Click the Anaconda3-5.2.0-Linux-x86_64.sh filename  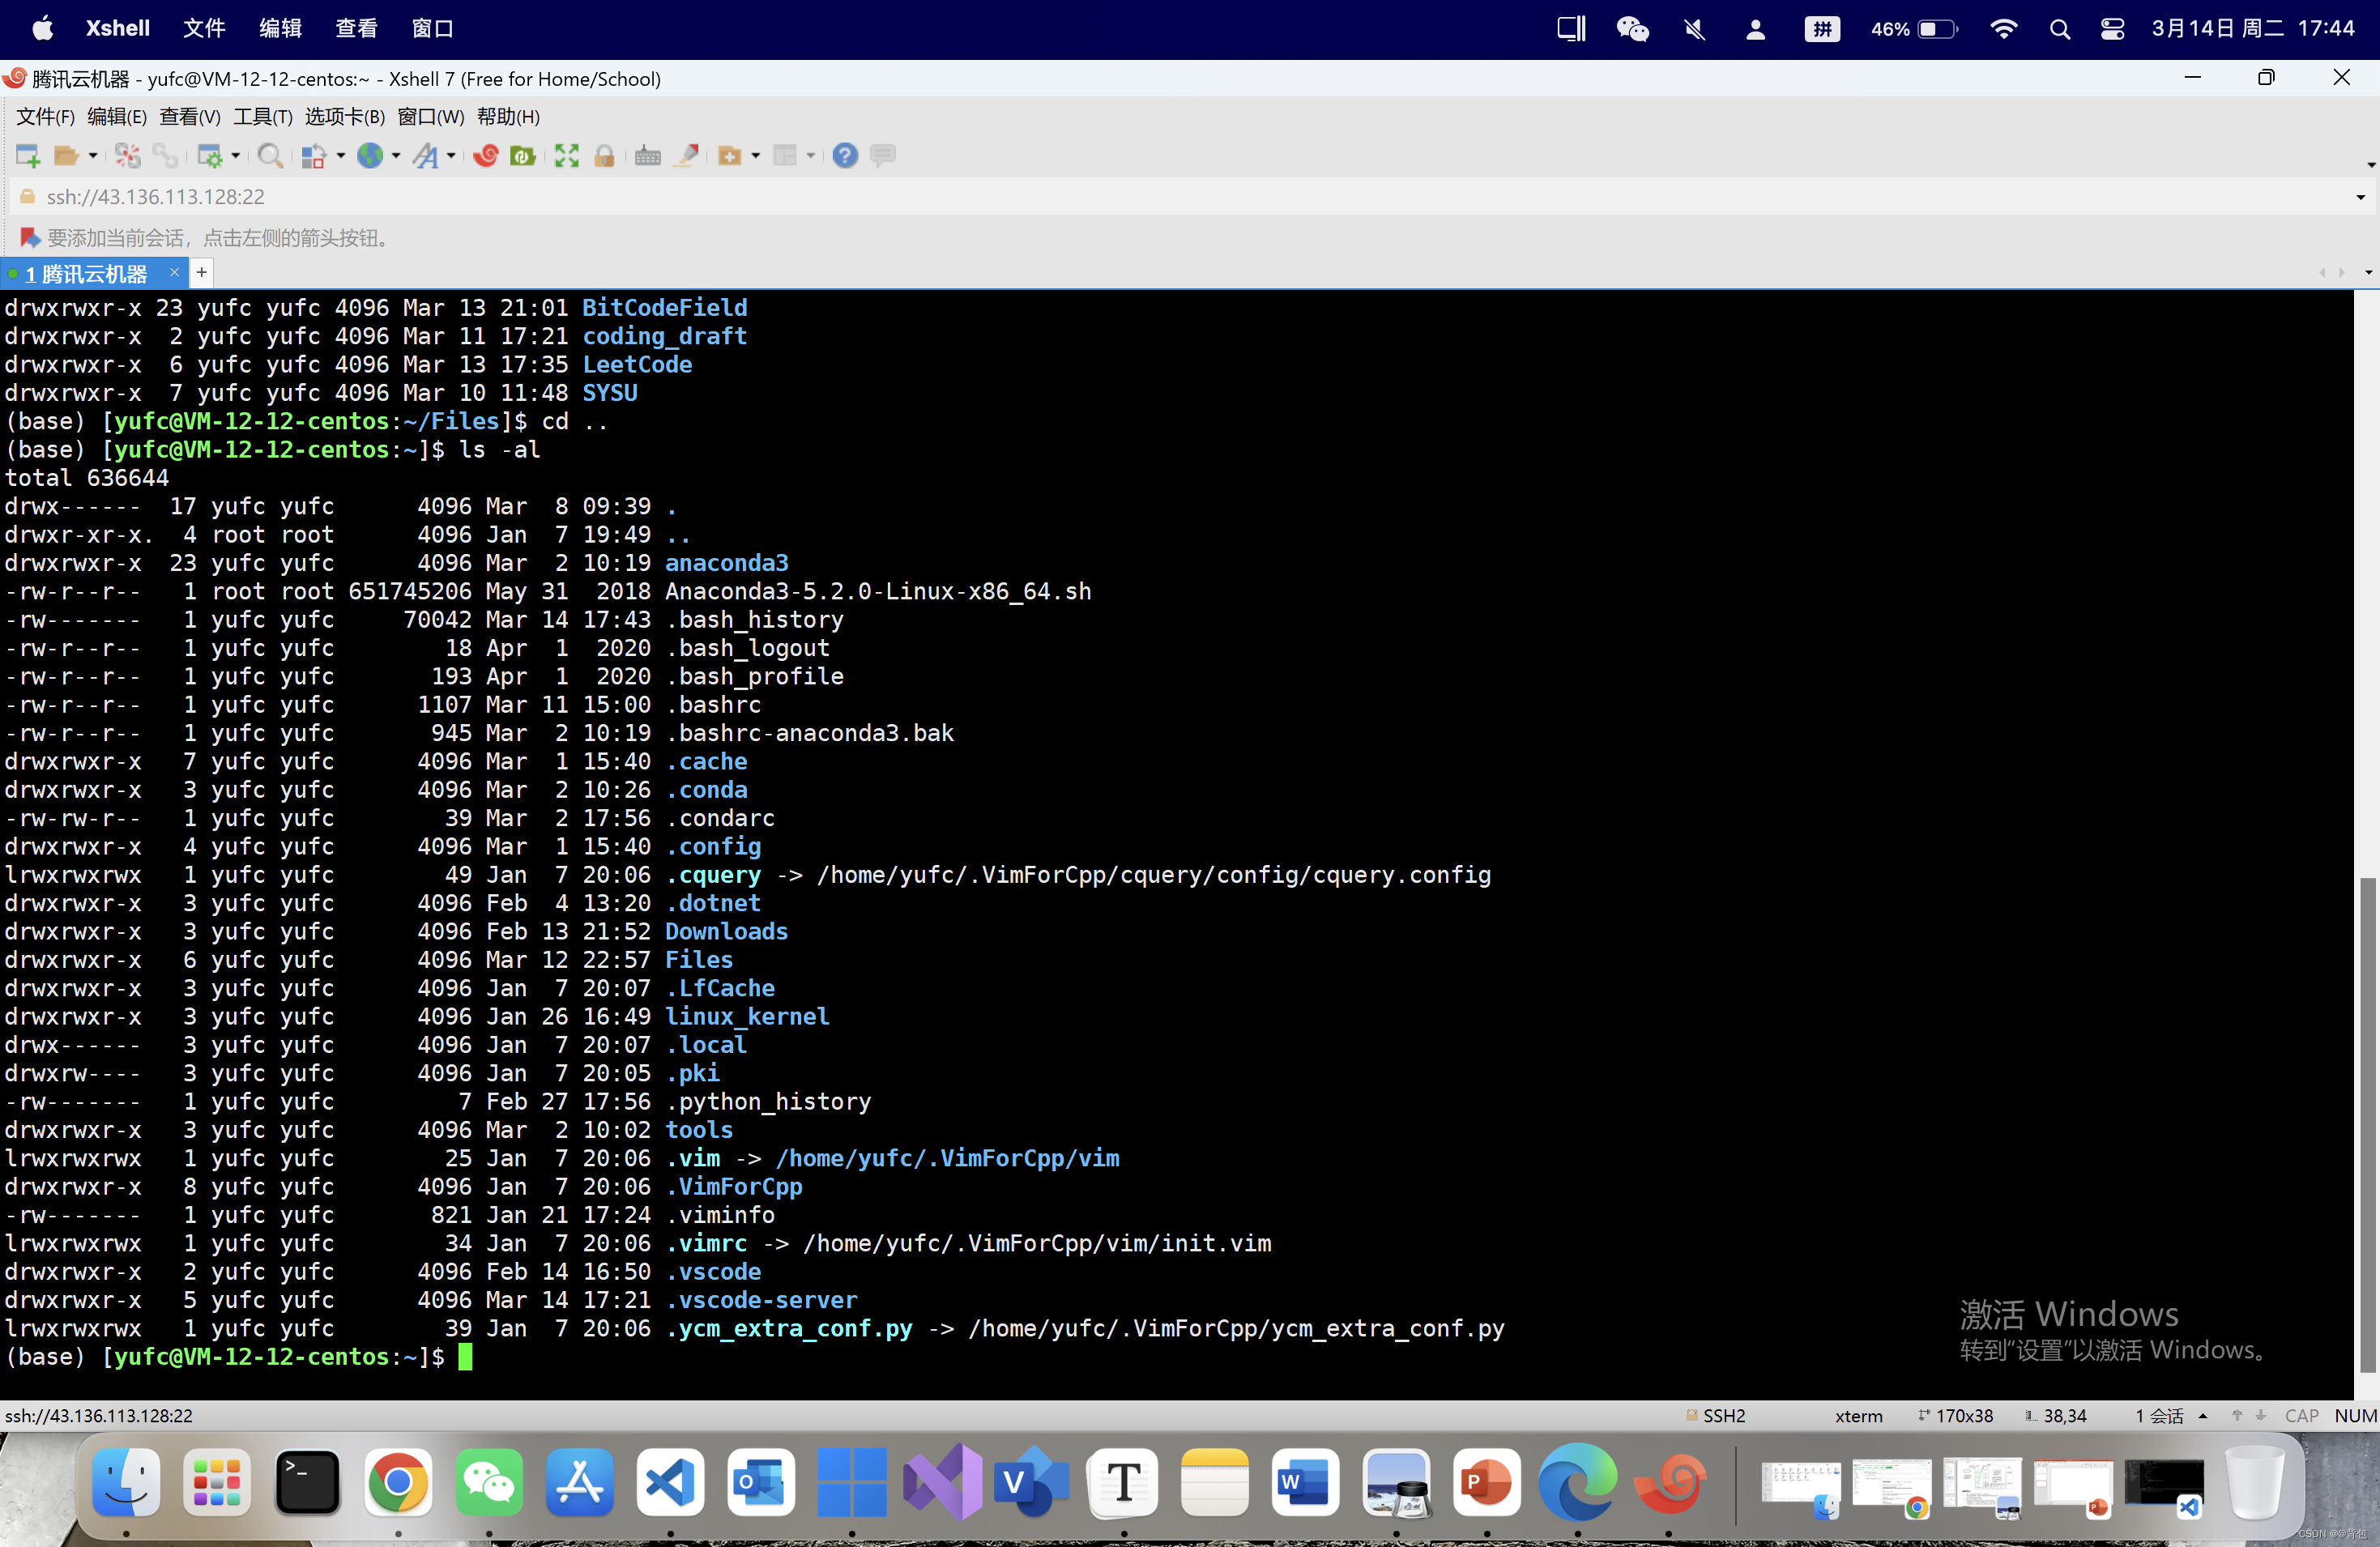878,591
